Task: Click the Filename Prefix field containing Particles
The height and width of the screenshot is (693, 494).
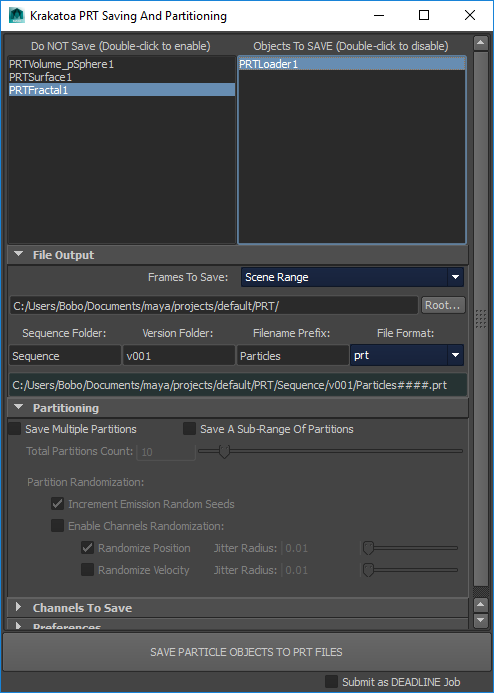Action: tap(293, 355)
